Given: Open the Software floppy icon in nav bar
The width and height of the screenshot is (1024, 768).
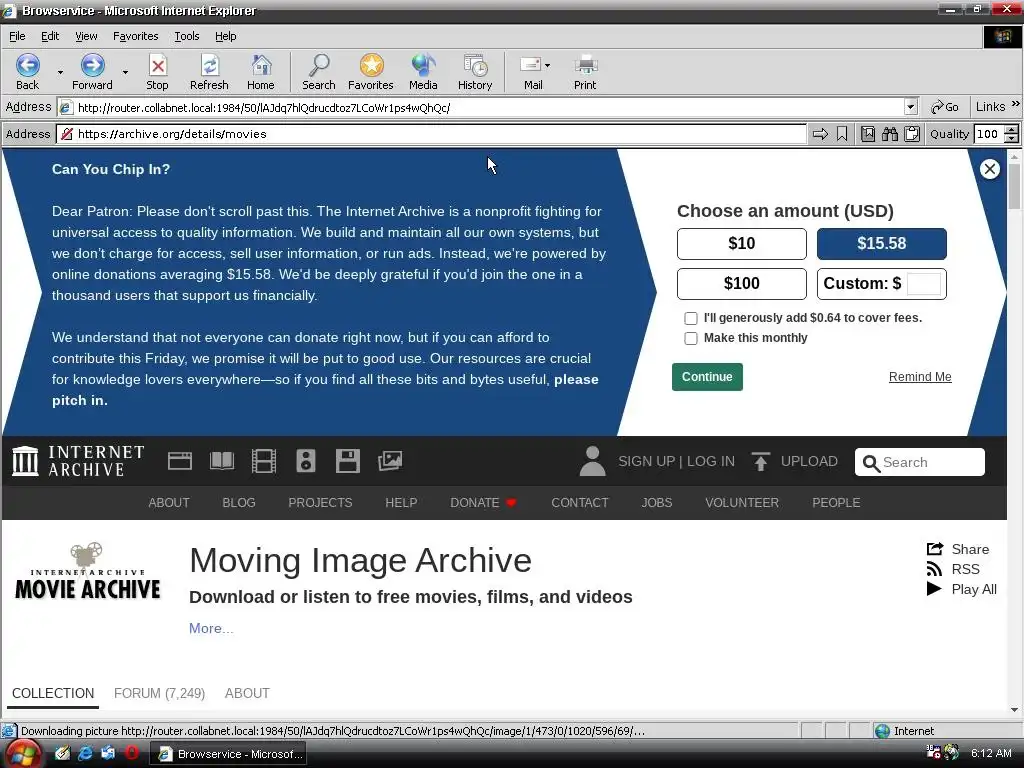Looking at the screenshot, I should (347, 461).
